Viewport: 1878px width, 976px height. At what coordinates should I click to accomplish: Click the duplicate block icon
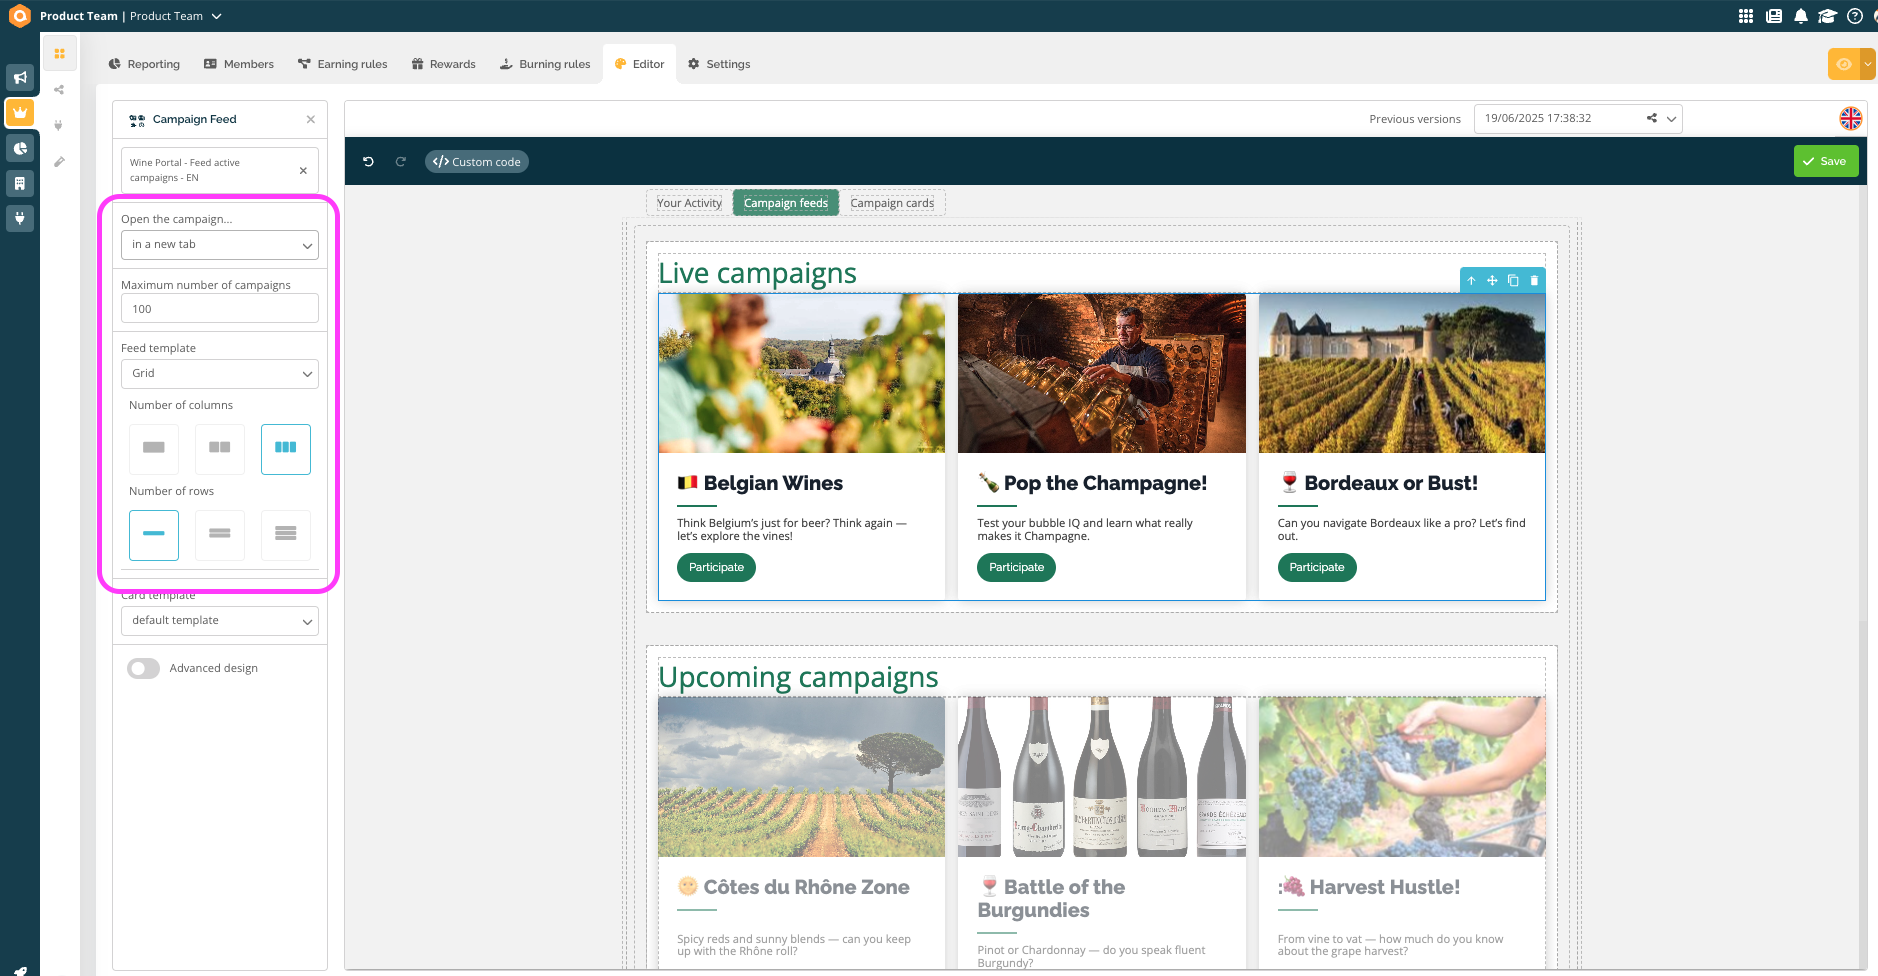tap(1513, 281)
